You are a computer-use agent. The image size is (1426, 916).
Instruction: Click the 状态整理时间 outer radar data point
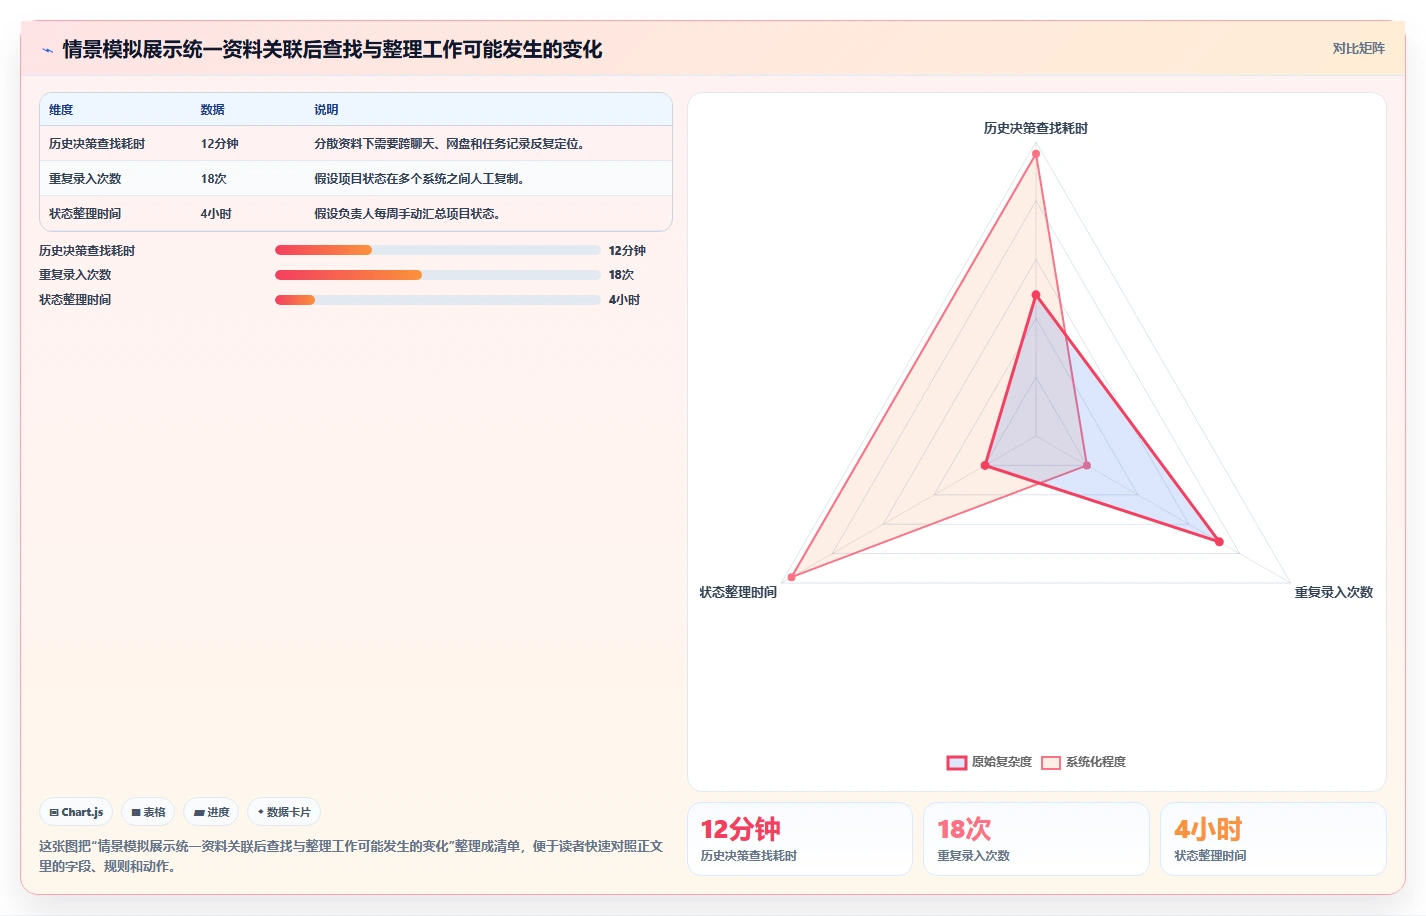click(792, 577)
